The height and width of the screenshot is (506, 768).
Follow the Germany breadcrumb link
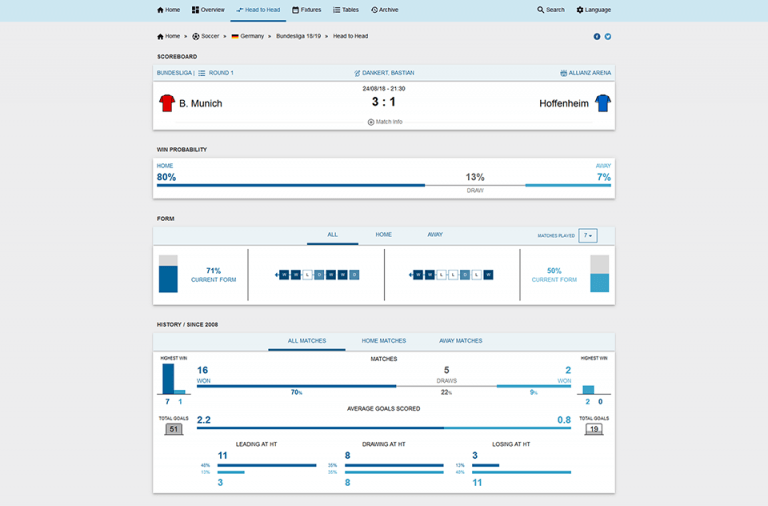click(x=249, y=36)
